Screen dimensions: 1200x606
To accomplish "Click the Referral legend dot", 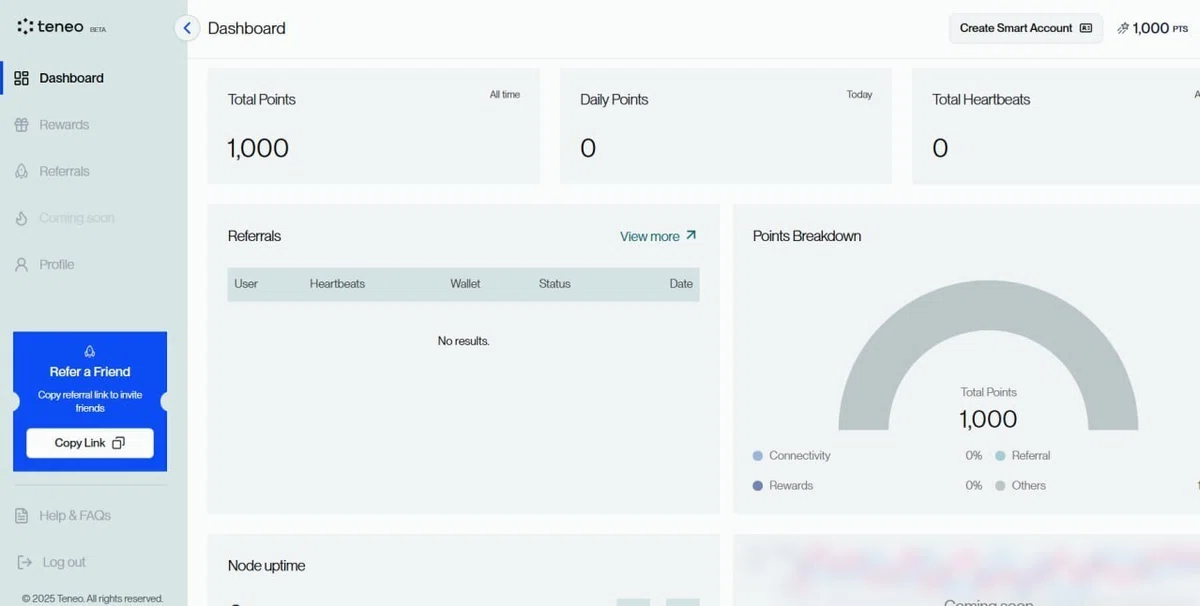I will click(x=1000, y=456).
